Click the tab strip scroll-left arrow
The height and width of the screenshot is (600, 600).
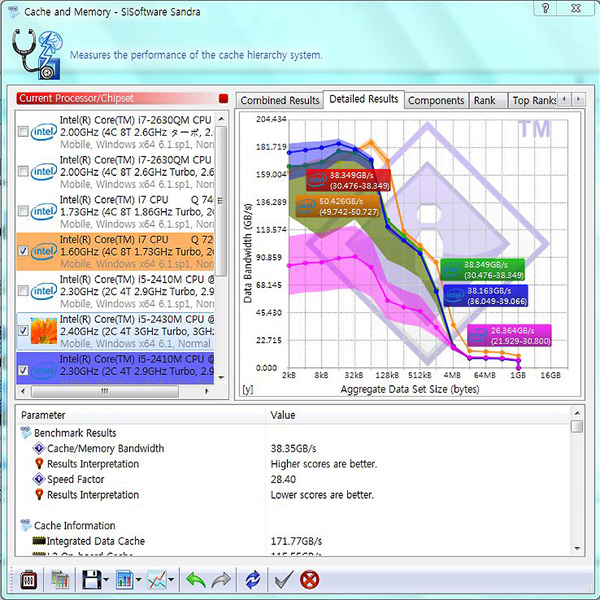(564, 99)
